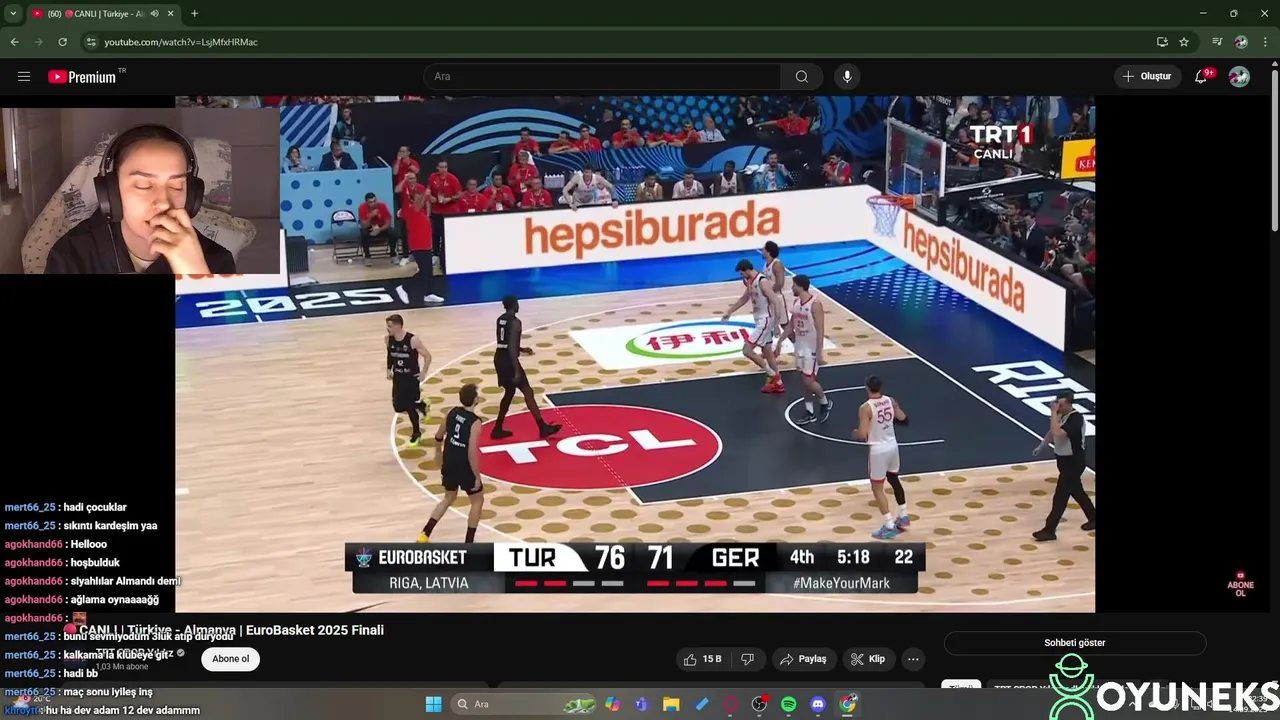The height and width of the screenshot is (720, 1280).
Task: Close the YouTube browser tab
Action: tap(171, 13)
